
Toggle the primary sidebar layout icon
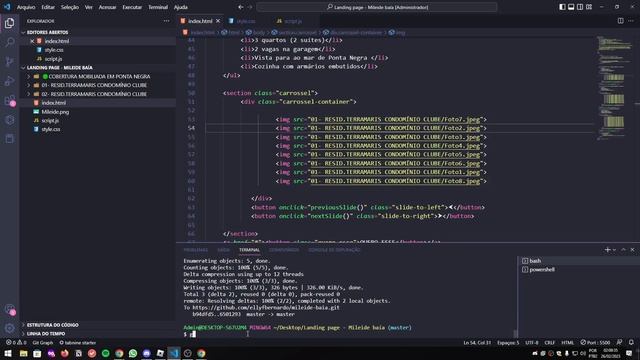[x=562, y=7]
